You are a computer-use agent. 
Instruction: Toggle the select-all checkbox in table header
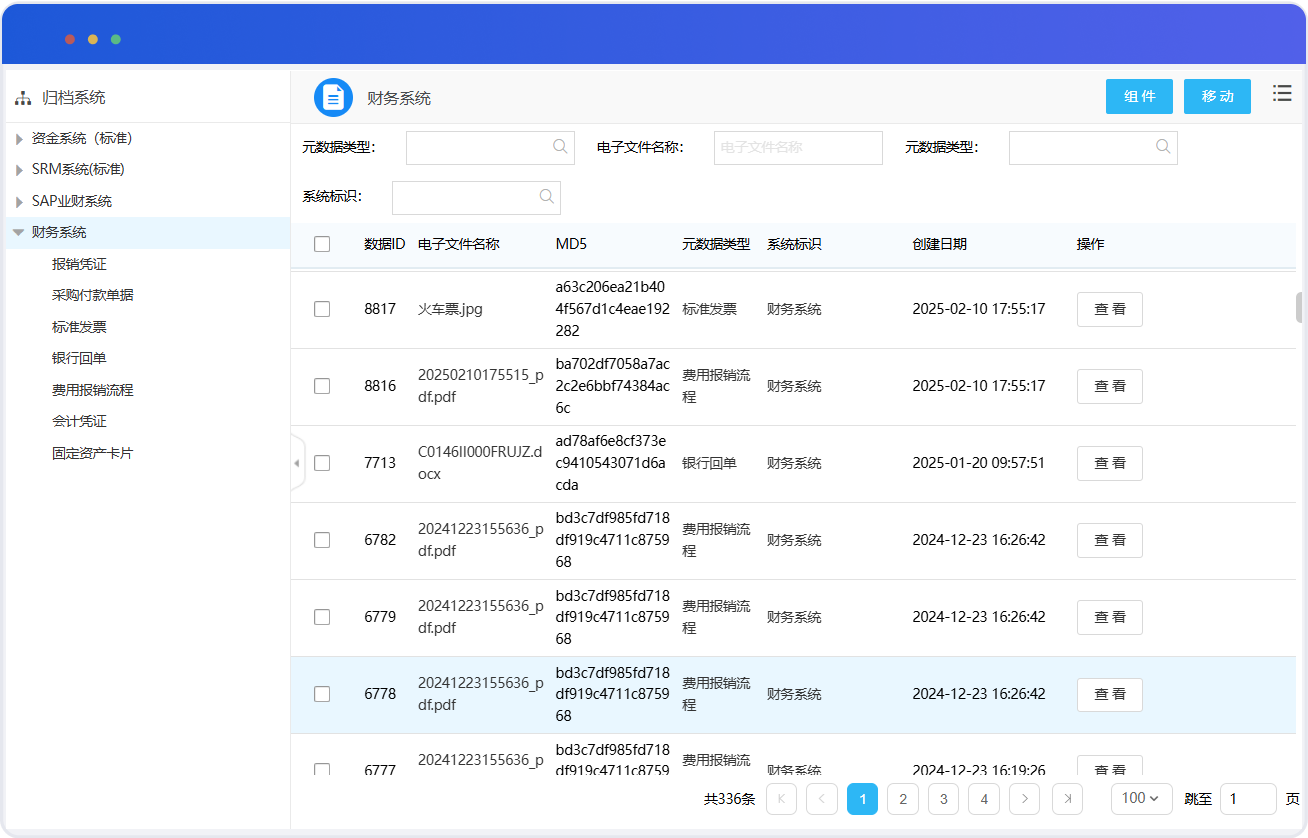pos(322,244)
